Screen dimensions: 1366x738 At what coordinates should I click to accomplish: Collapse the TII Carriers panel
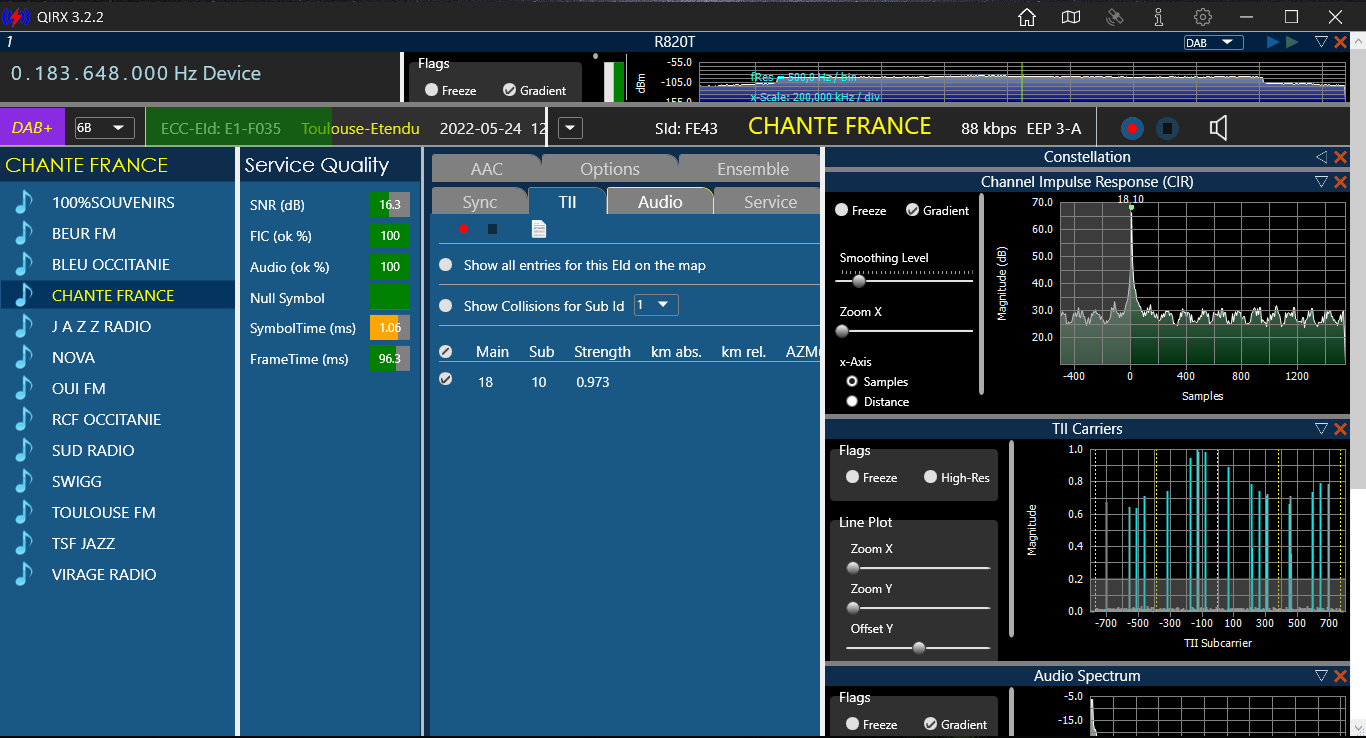click(1321, 429)
